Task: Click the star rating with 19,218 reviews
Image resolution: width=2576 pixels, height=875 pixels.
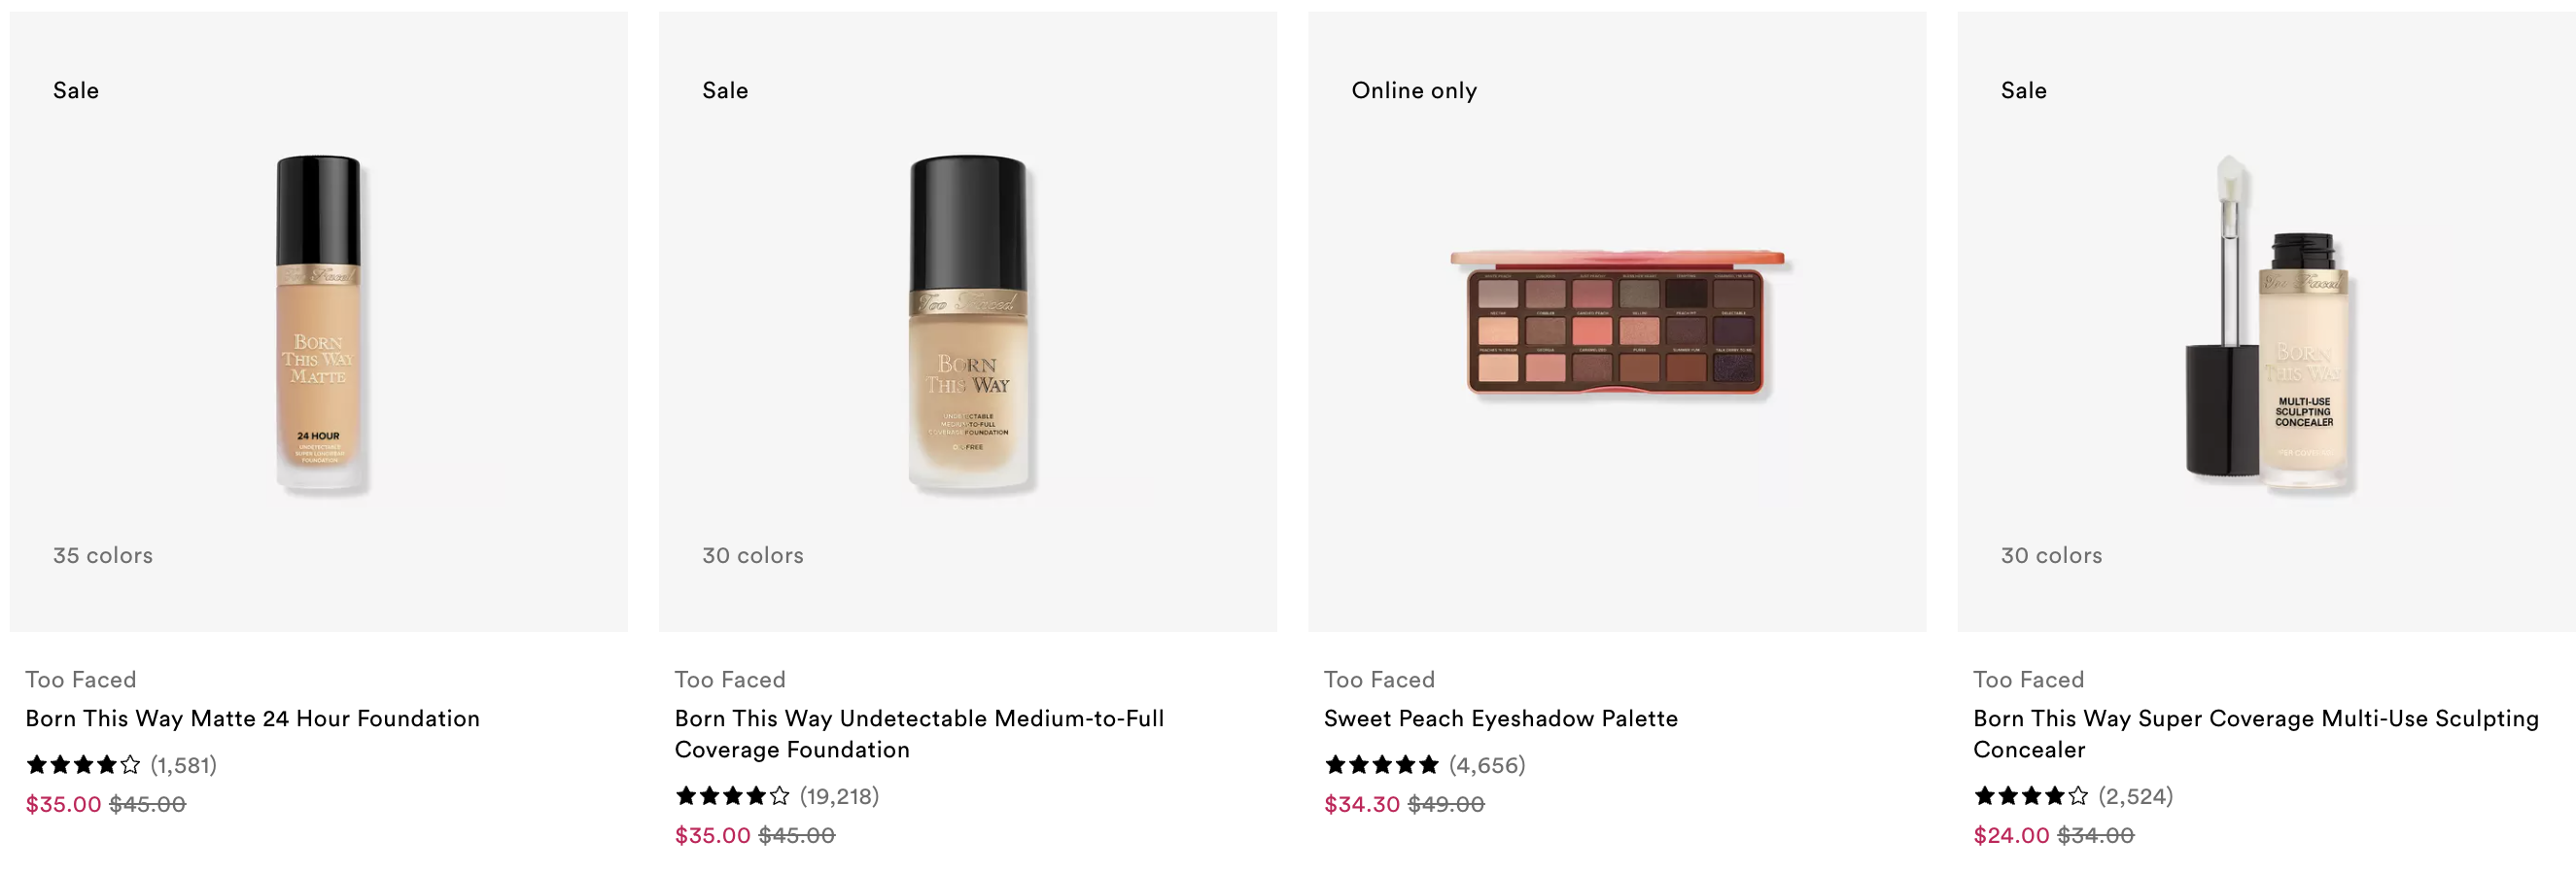Action: (732, 796)
